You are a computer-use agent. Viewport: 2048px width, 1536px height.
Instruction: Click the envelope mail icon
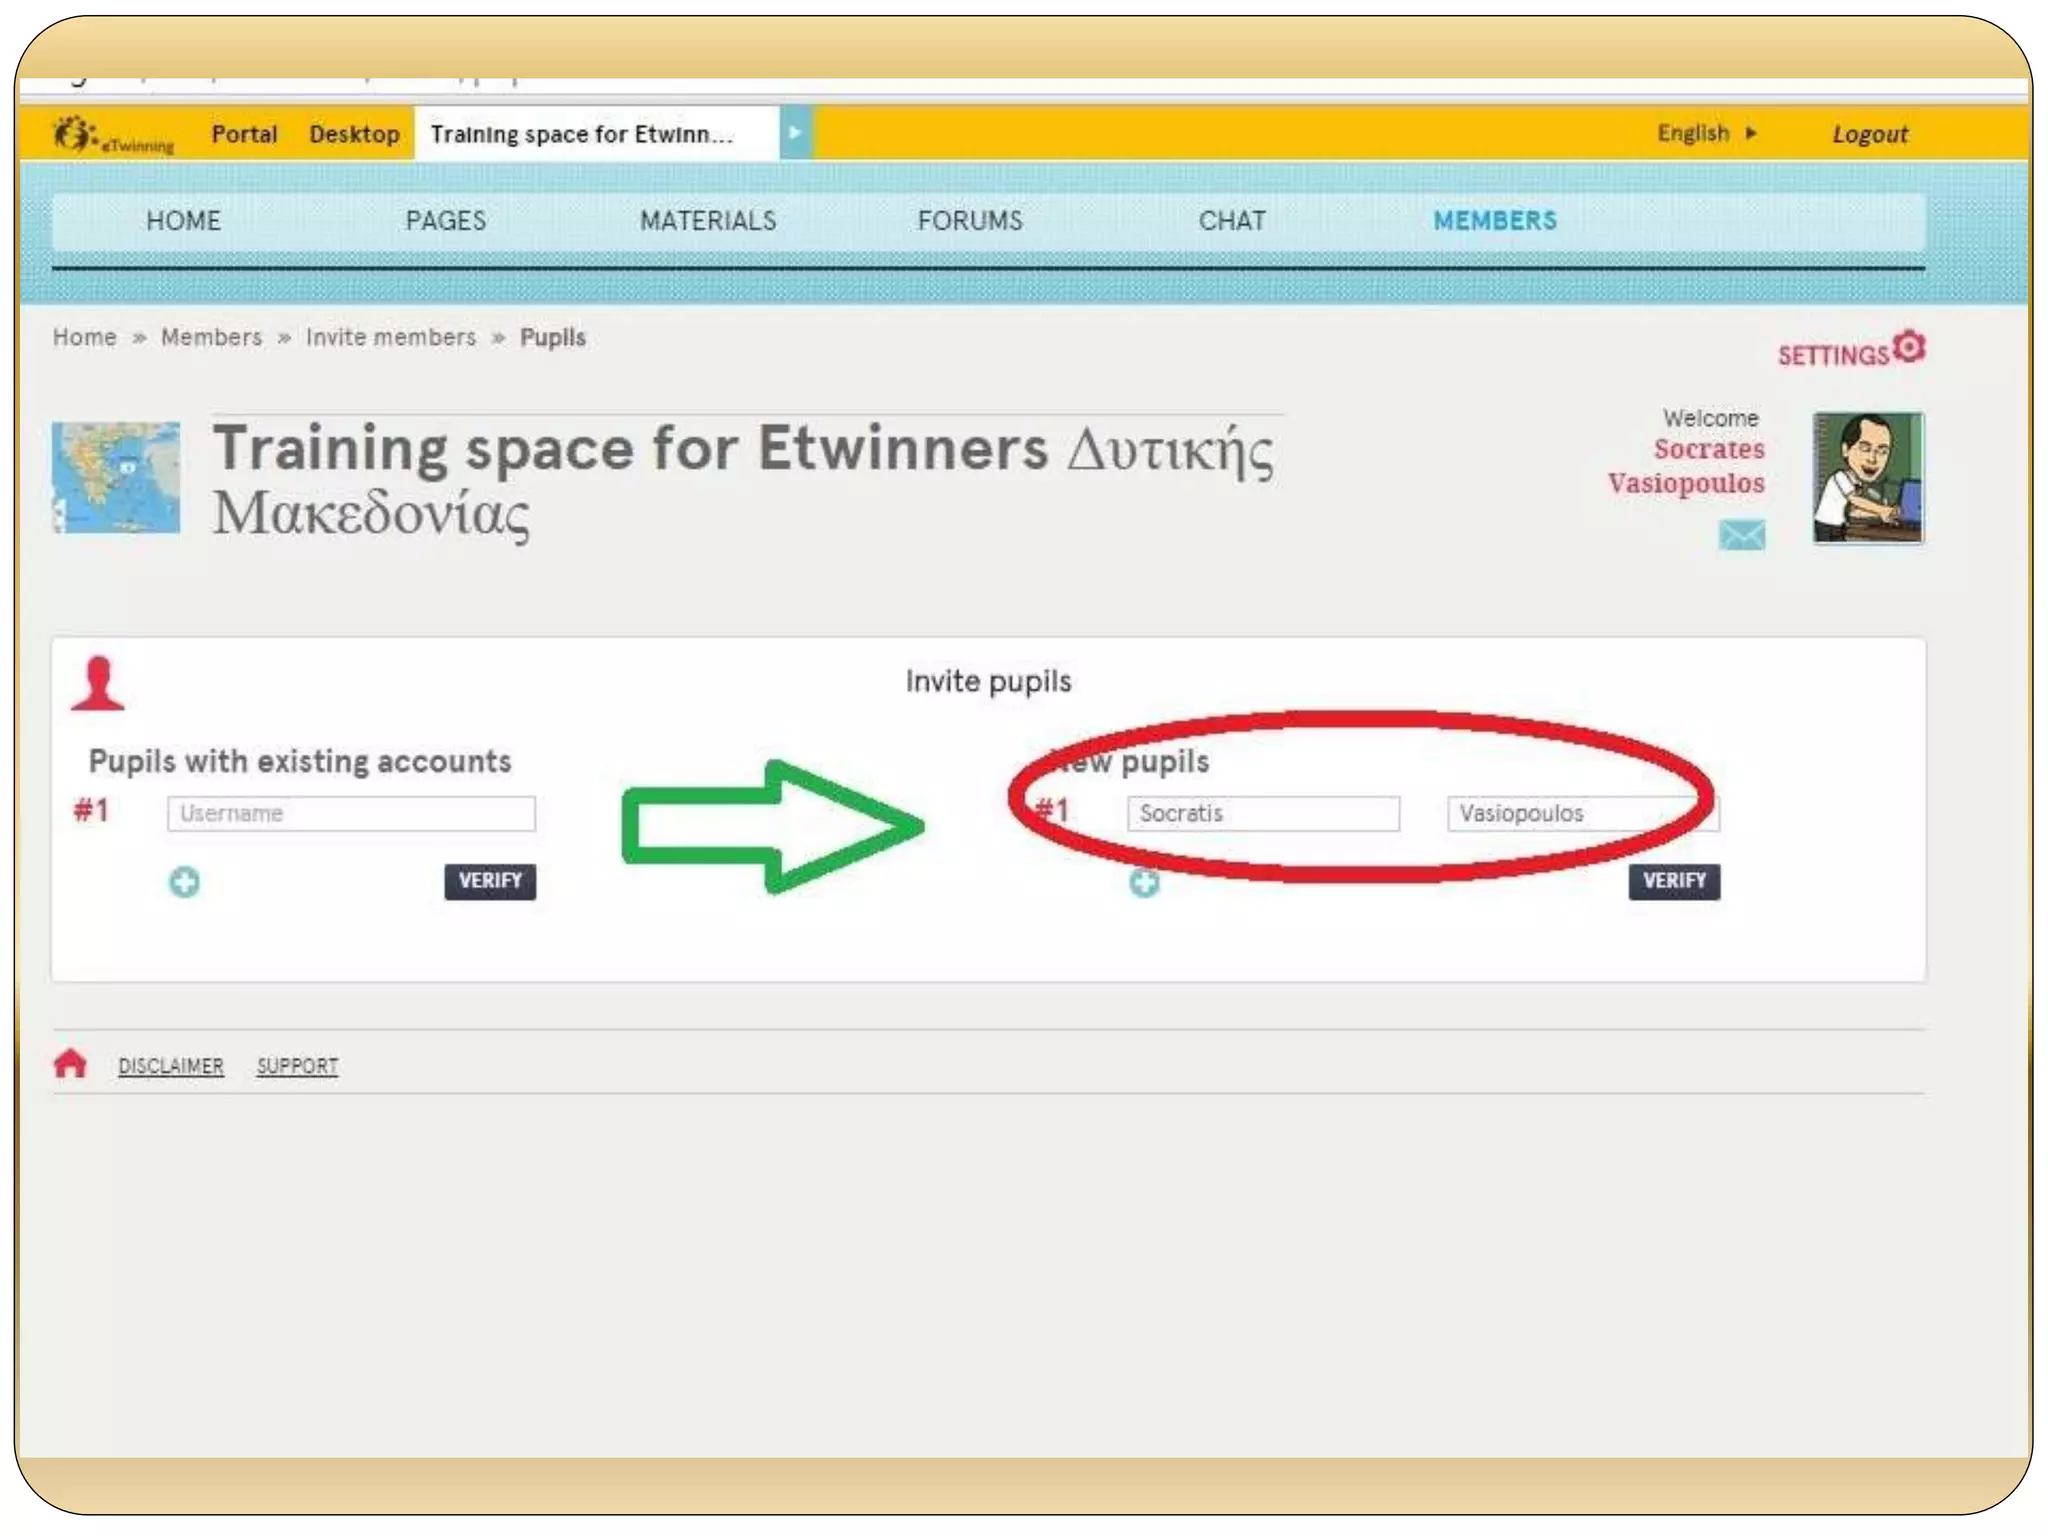pos(1741,535)
